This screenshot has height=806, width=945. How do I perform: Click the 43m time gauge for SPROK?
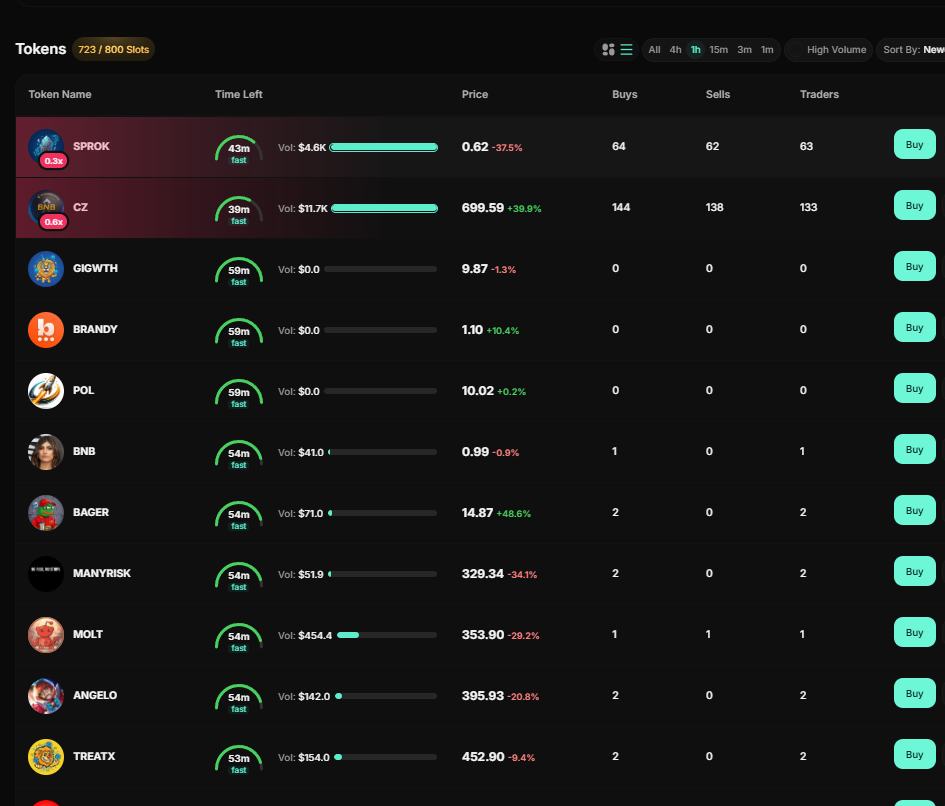pos(239,150)
